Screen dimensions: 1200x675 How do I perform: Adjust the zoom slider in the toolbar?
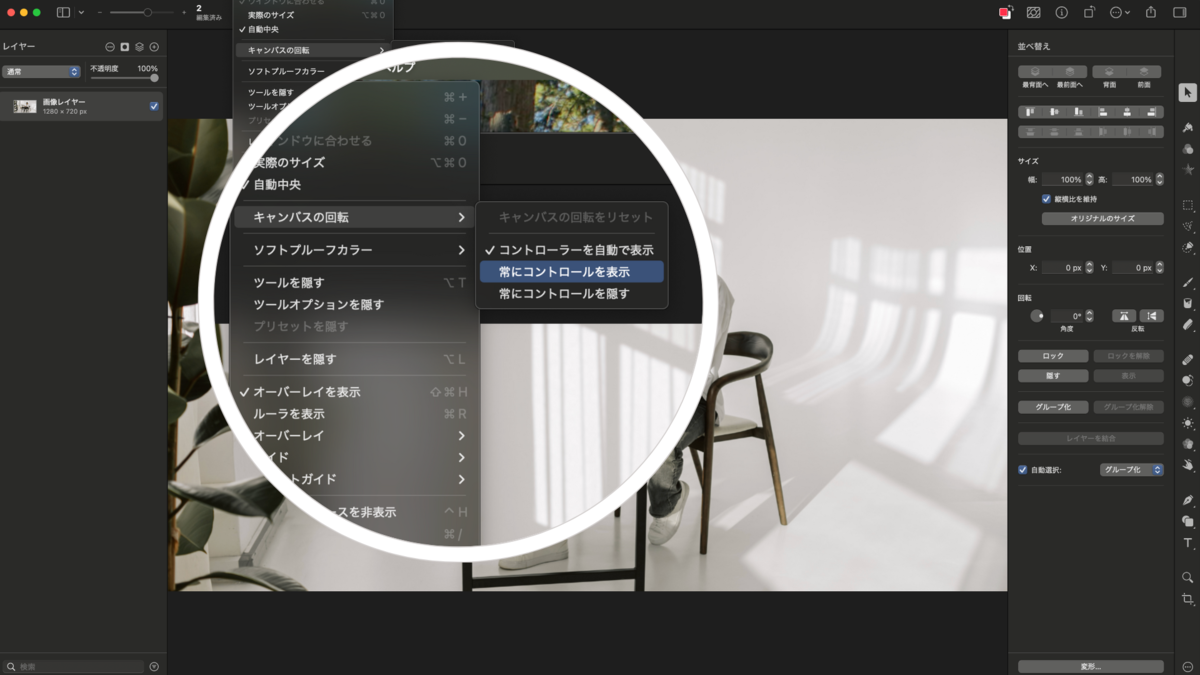click(141, 12)
